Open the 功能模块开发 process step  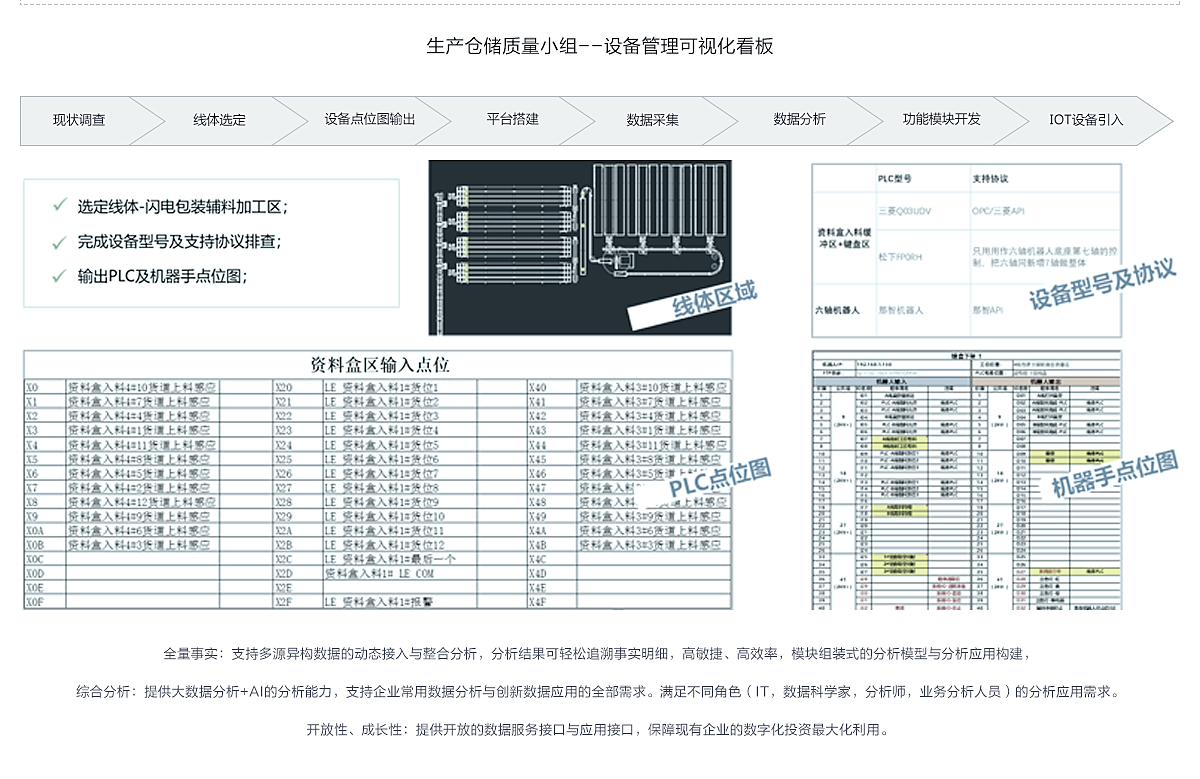coord(942,119)
